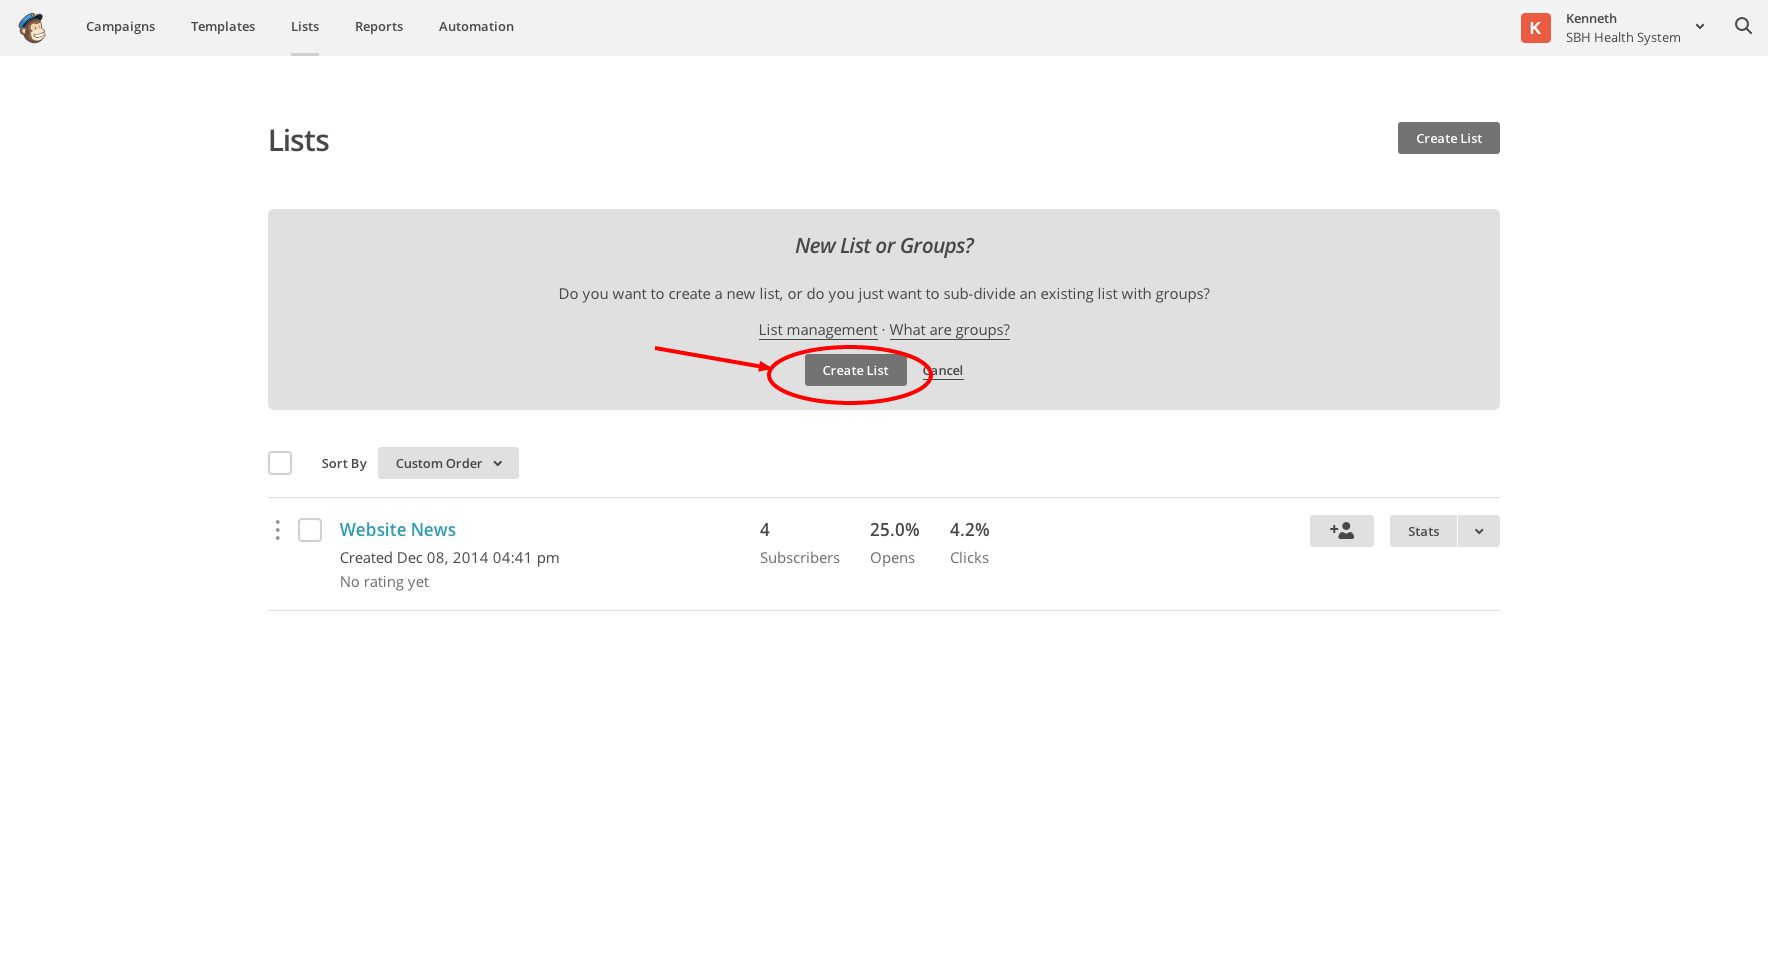Open the Custom Order sort dropdown
This screenshot has width=1768, height=980.
[448, 463]
